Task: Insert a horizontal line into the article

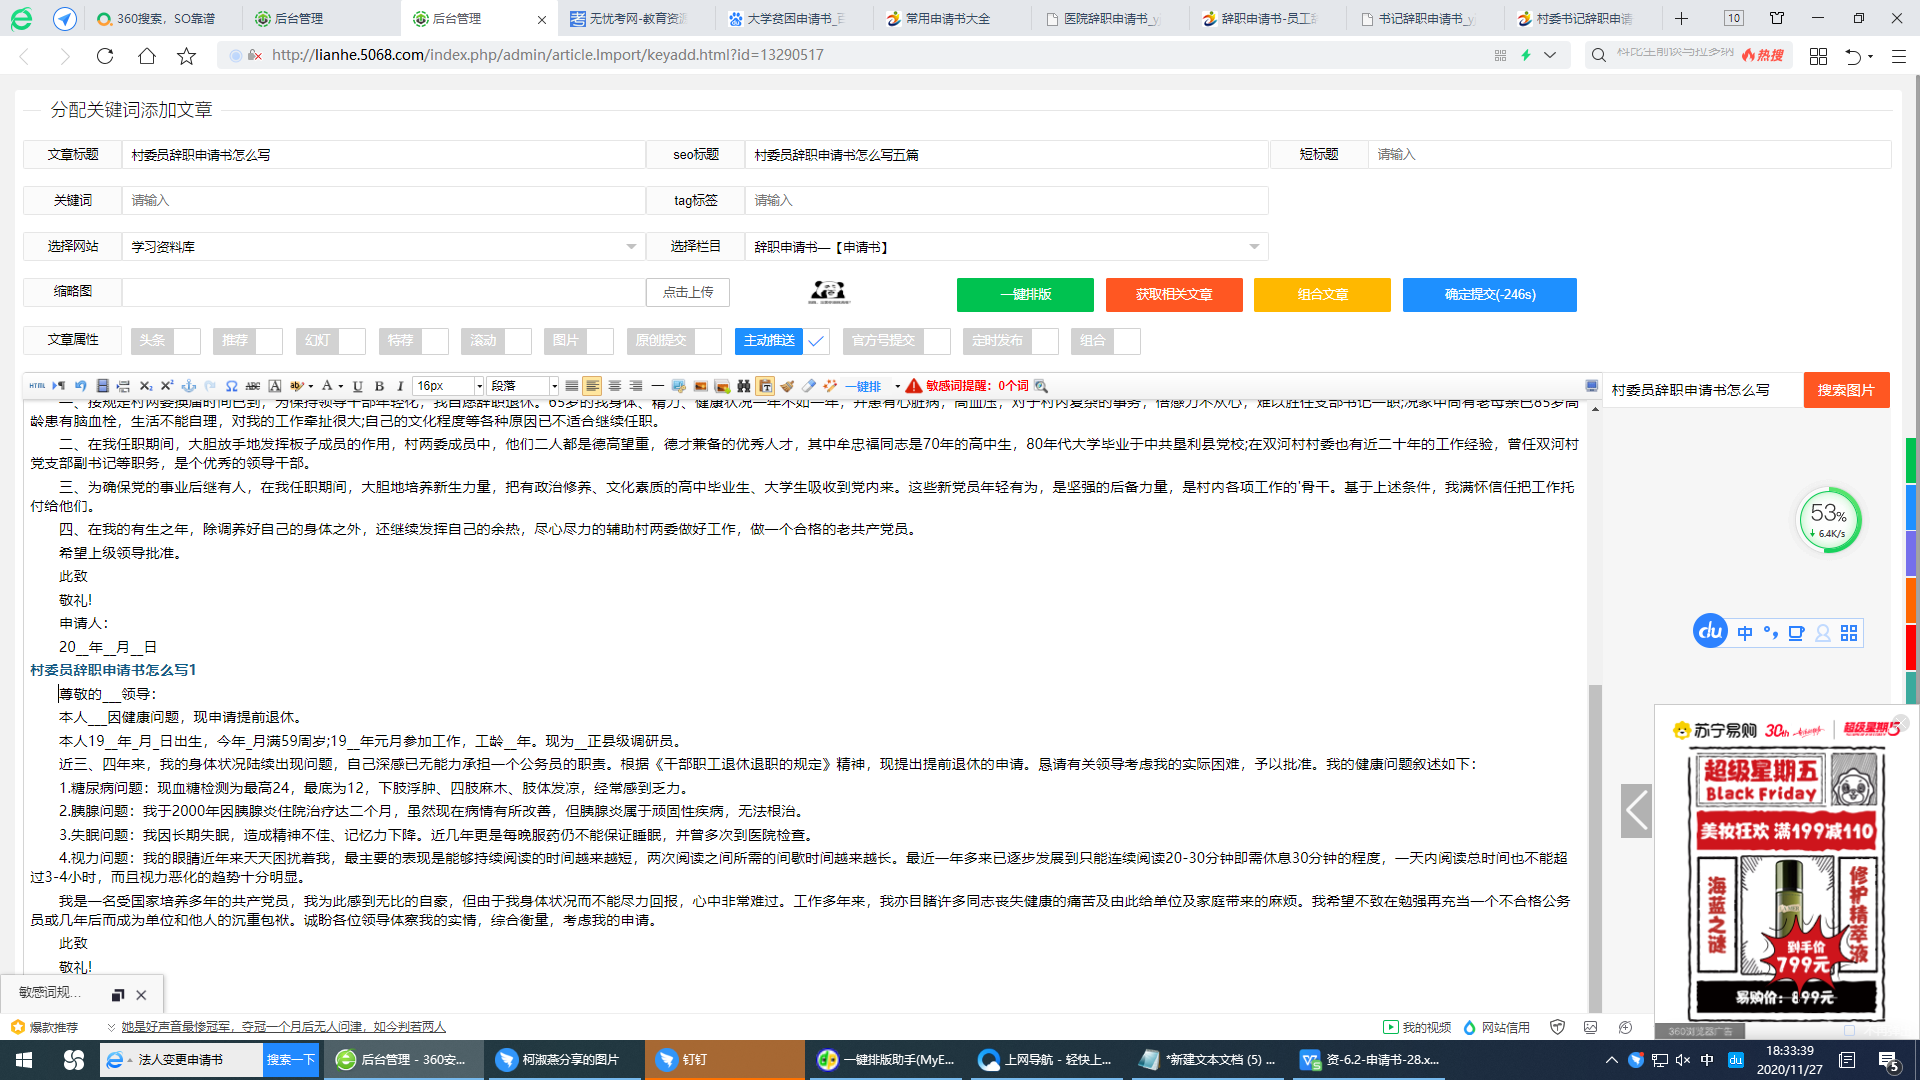Action: coord(657,386)
